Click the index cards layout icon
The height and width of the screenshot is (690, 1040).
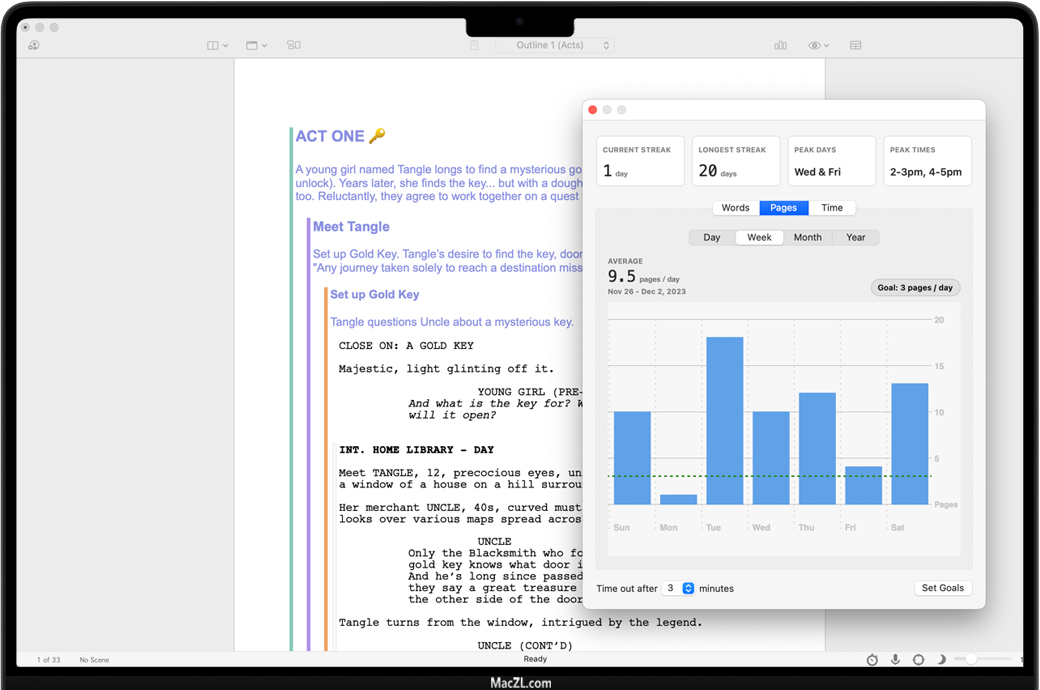[294, 45]
